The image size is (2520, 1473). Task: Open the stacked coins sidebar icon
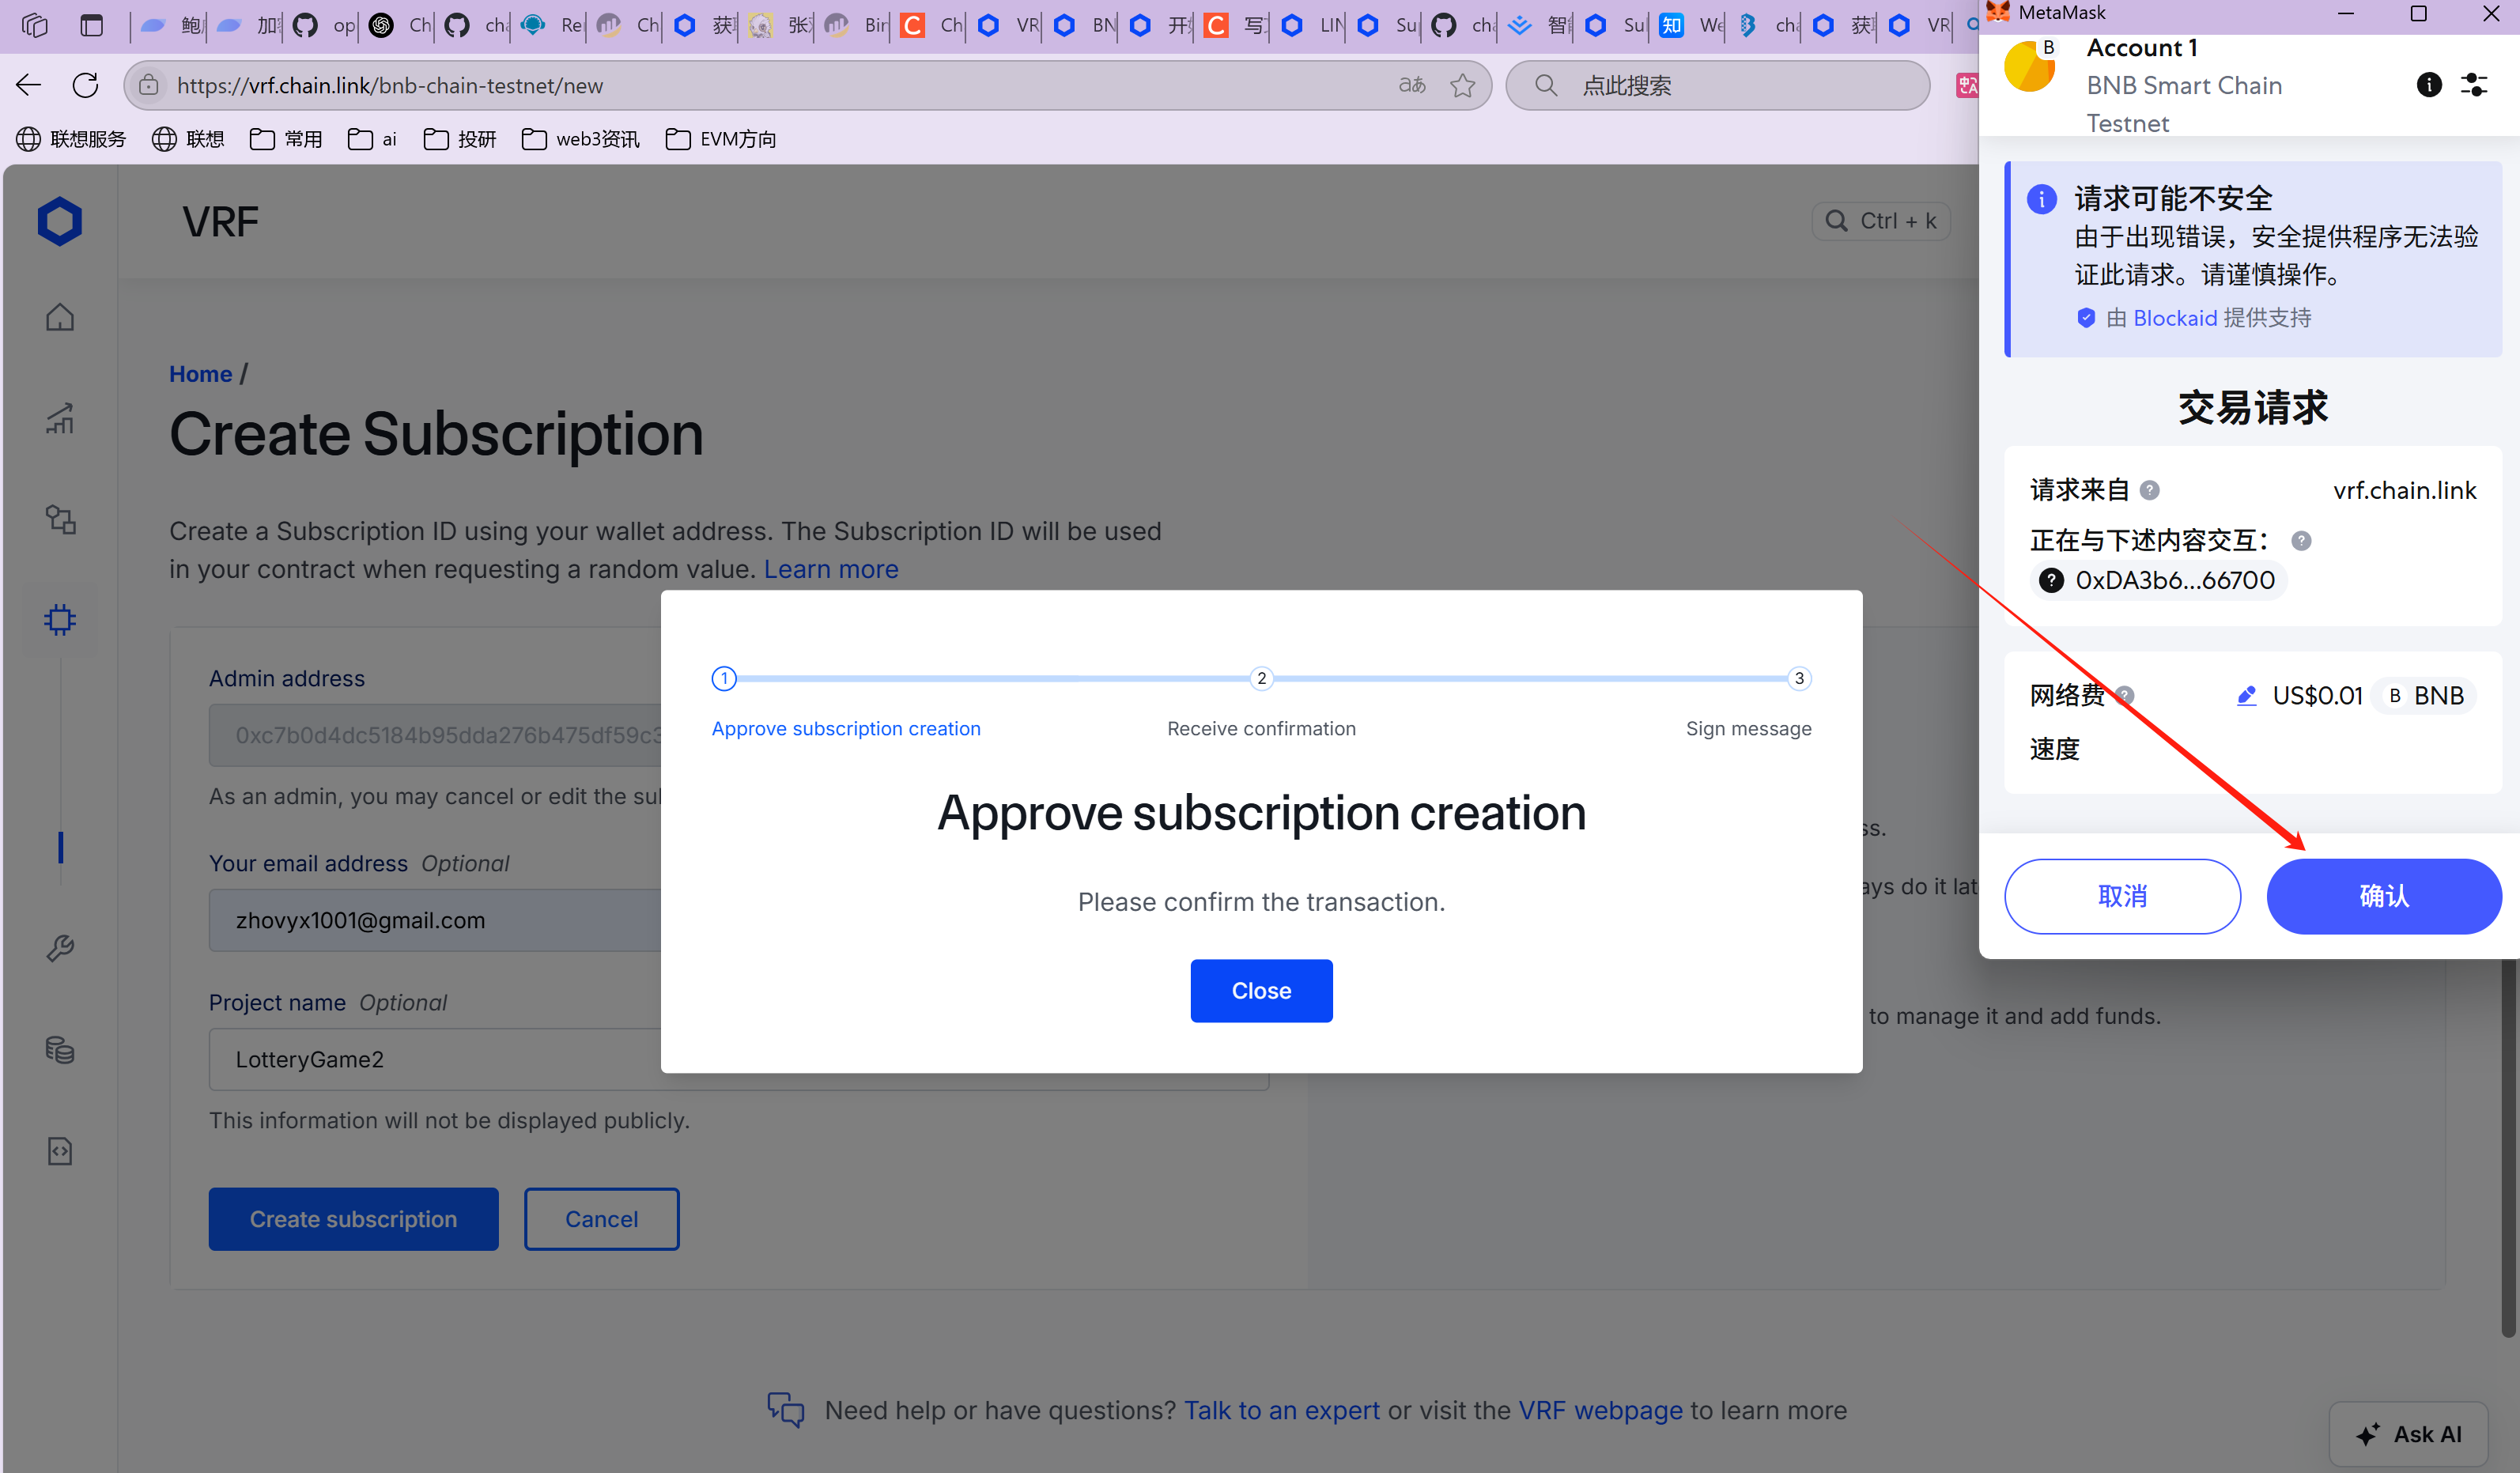click(x=60, y=1049)
